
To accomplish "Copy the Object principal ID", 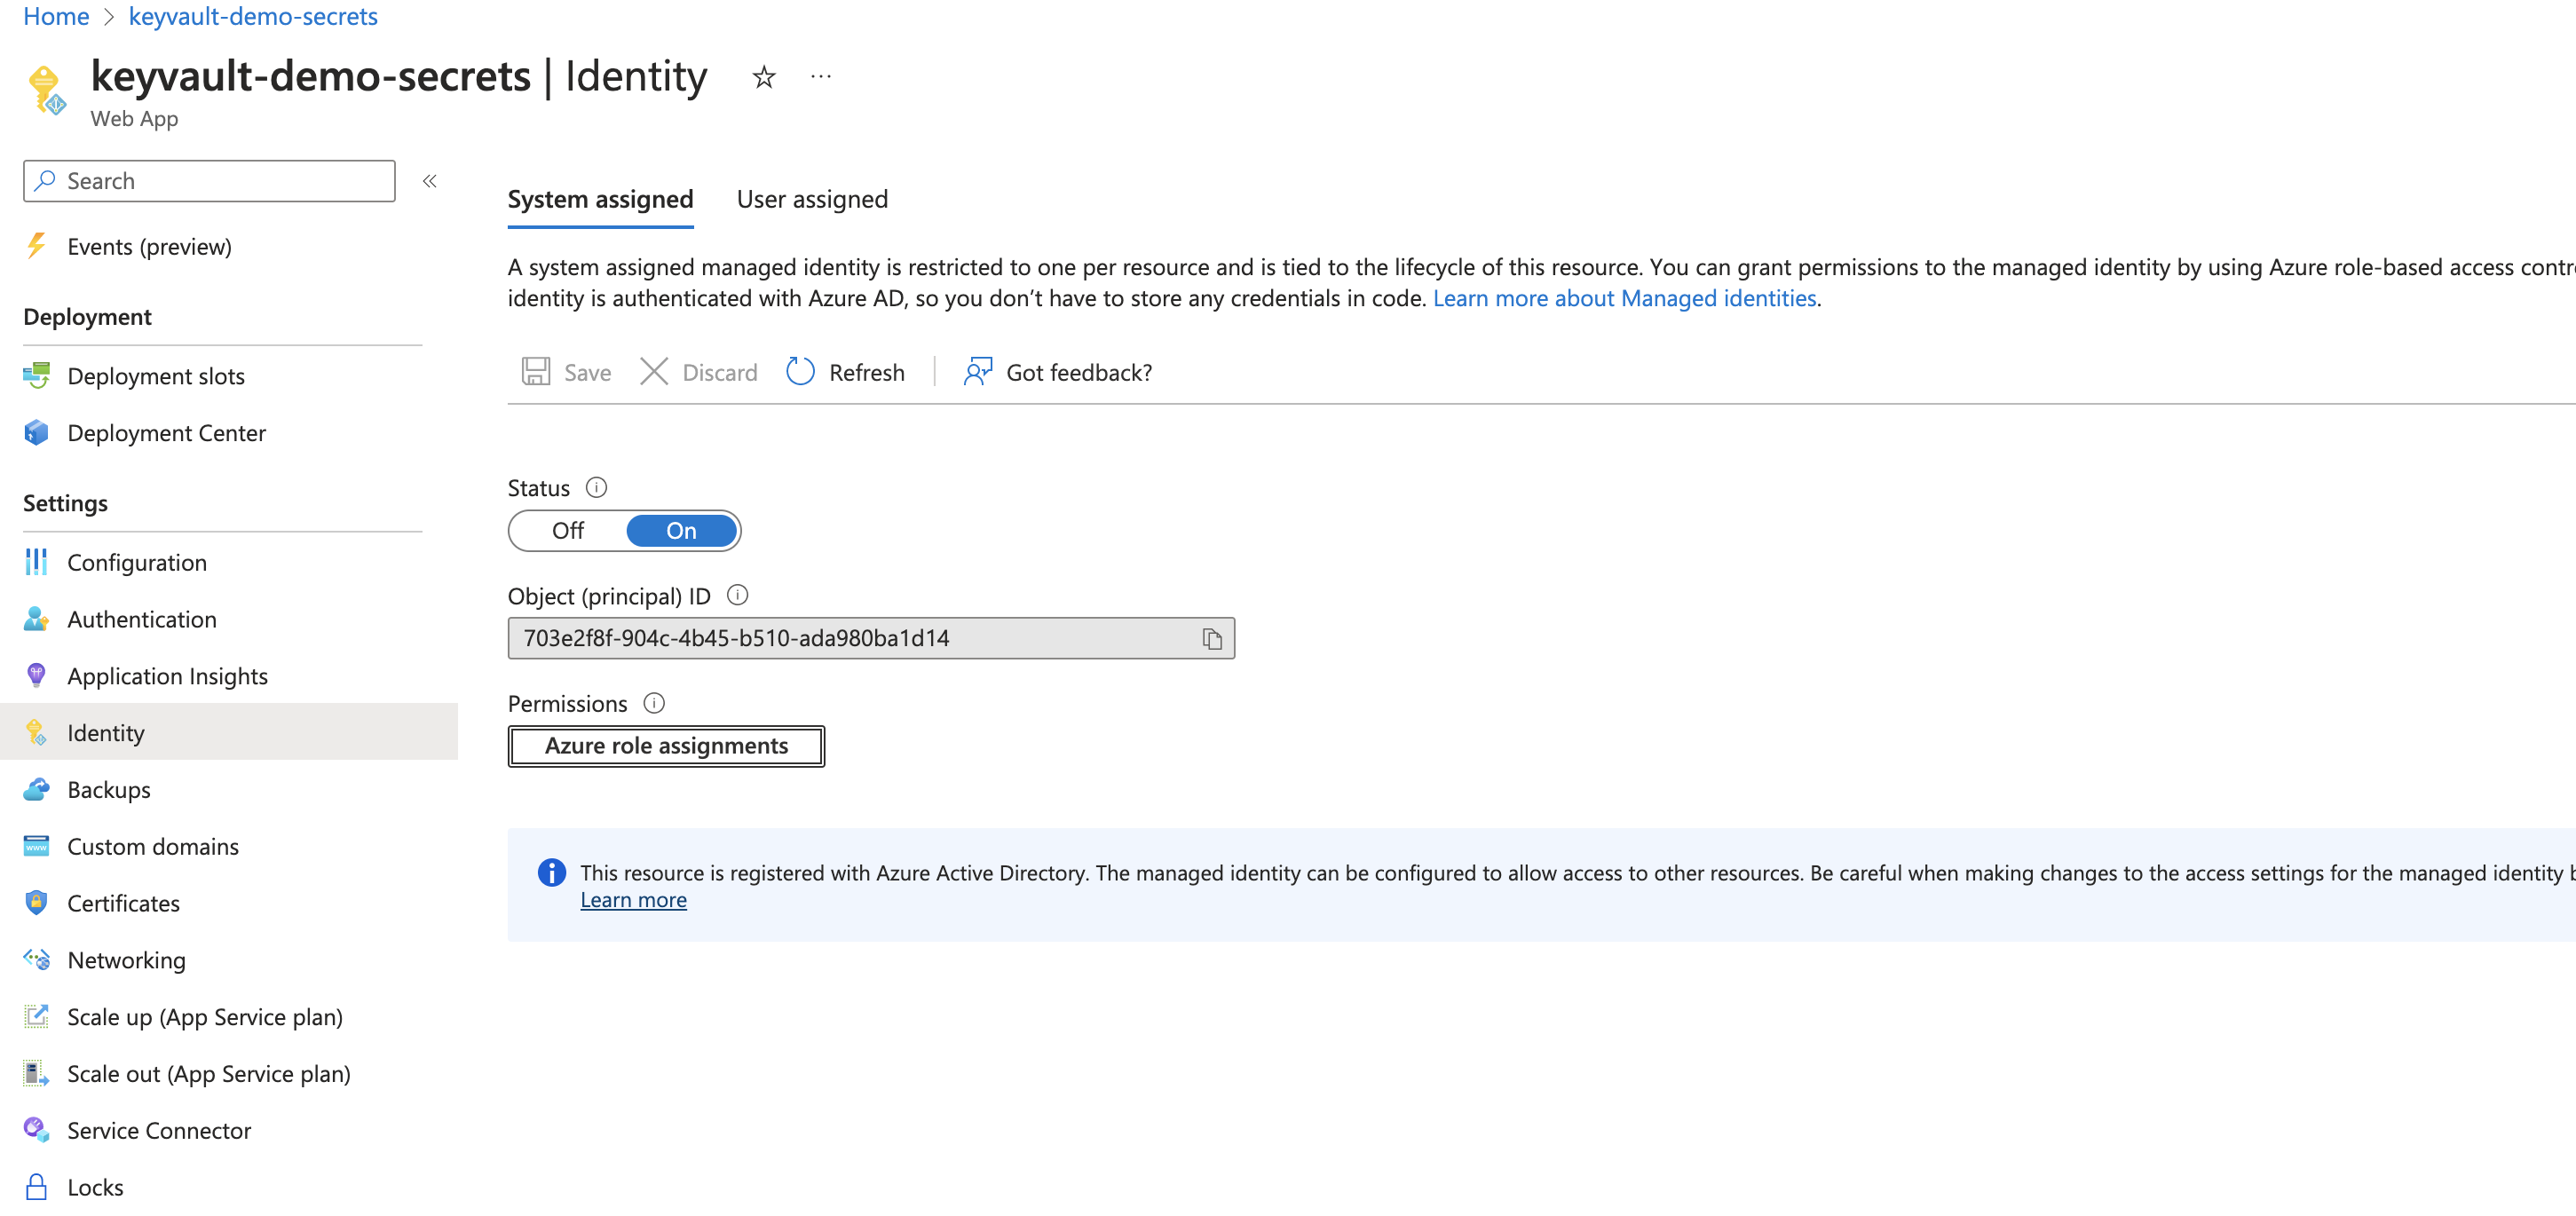I will tap(1212, 637).
